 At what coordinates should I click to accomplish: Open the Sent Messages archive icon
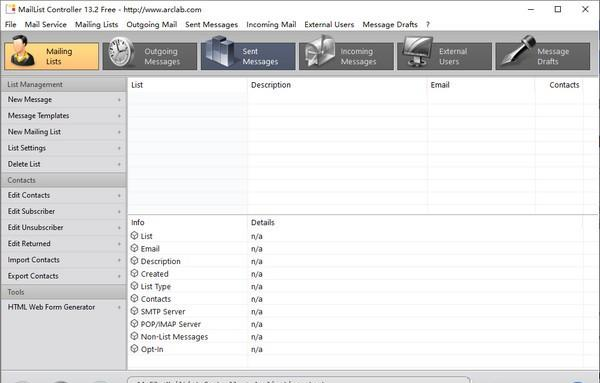click(219, 52)
